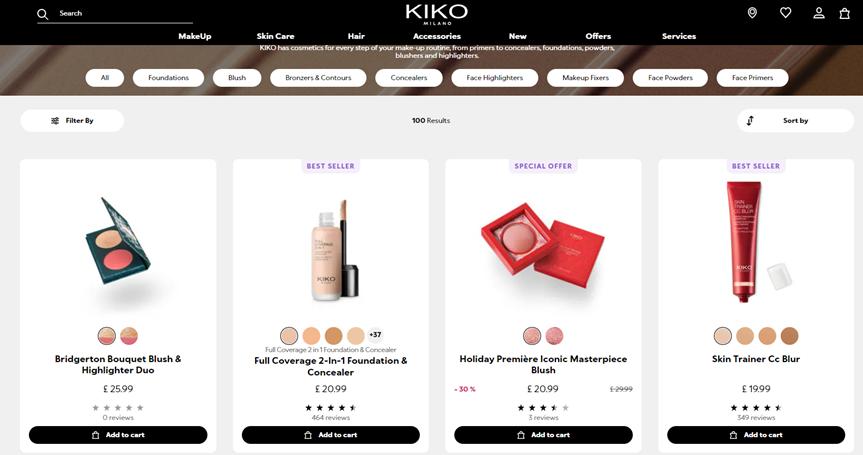Open the store locator pin icon
The image size is (863, 455).
pos(752,13)
